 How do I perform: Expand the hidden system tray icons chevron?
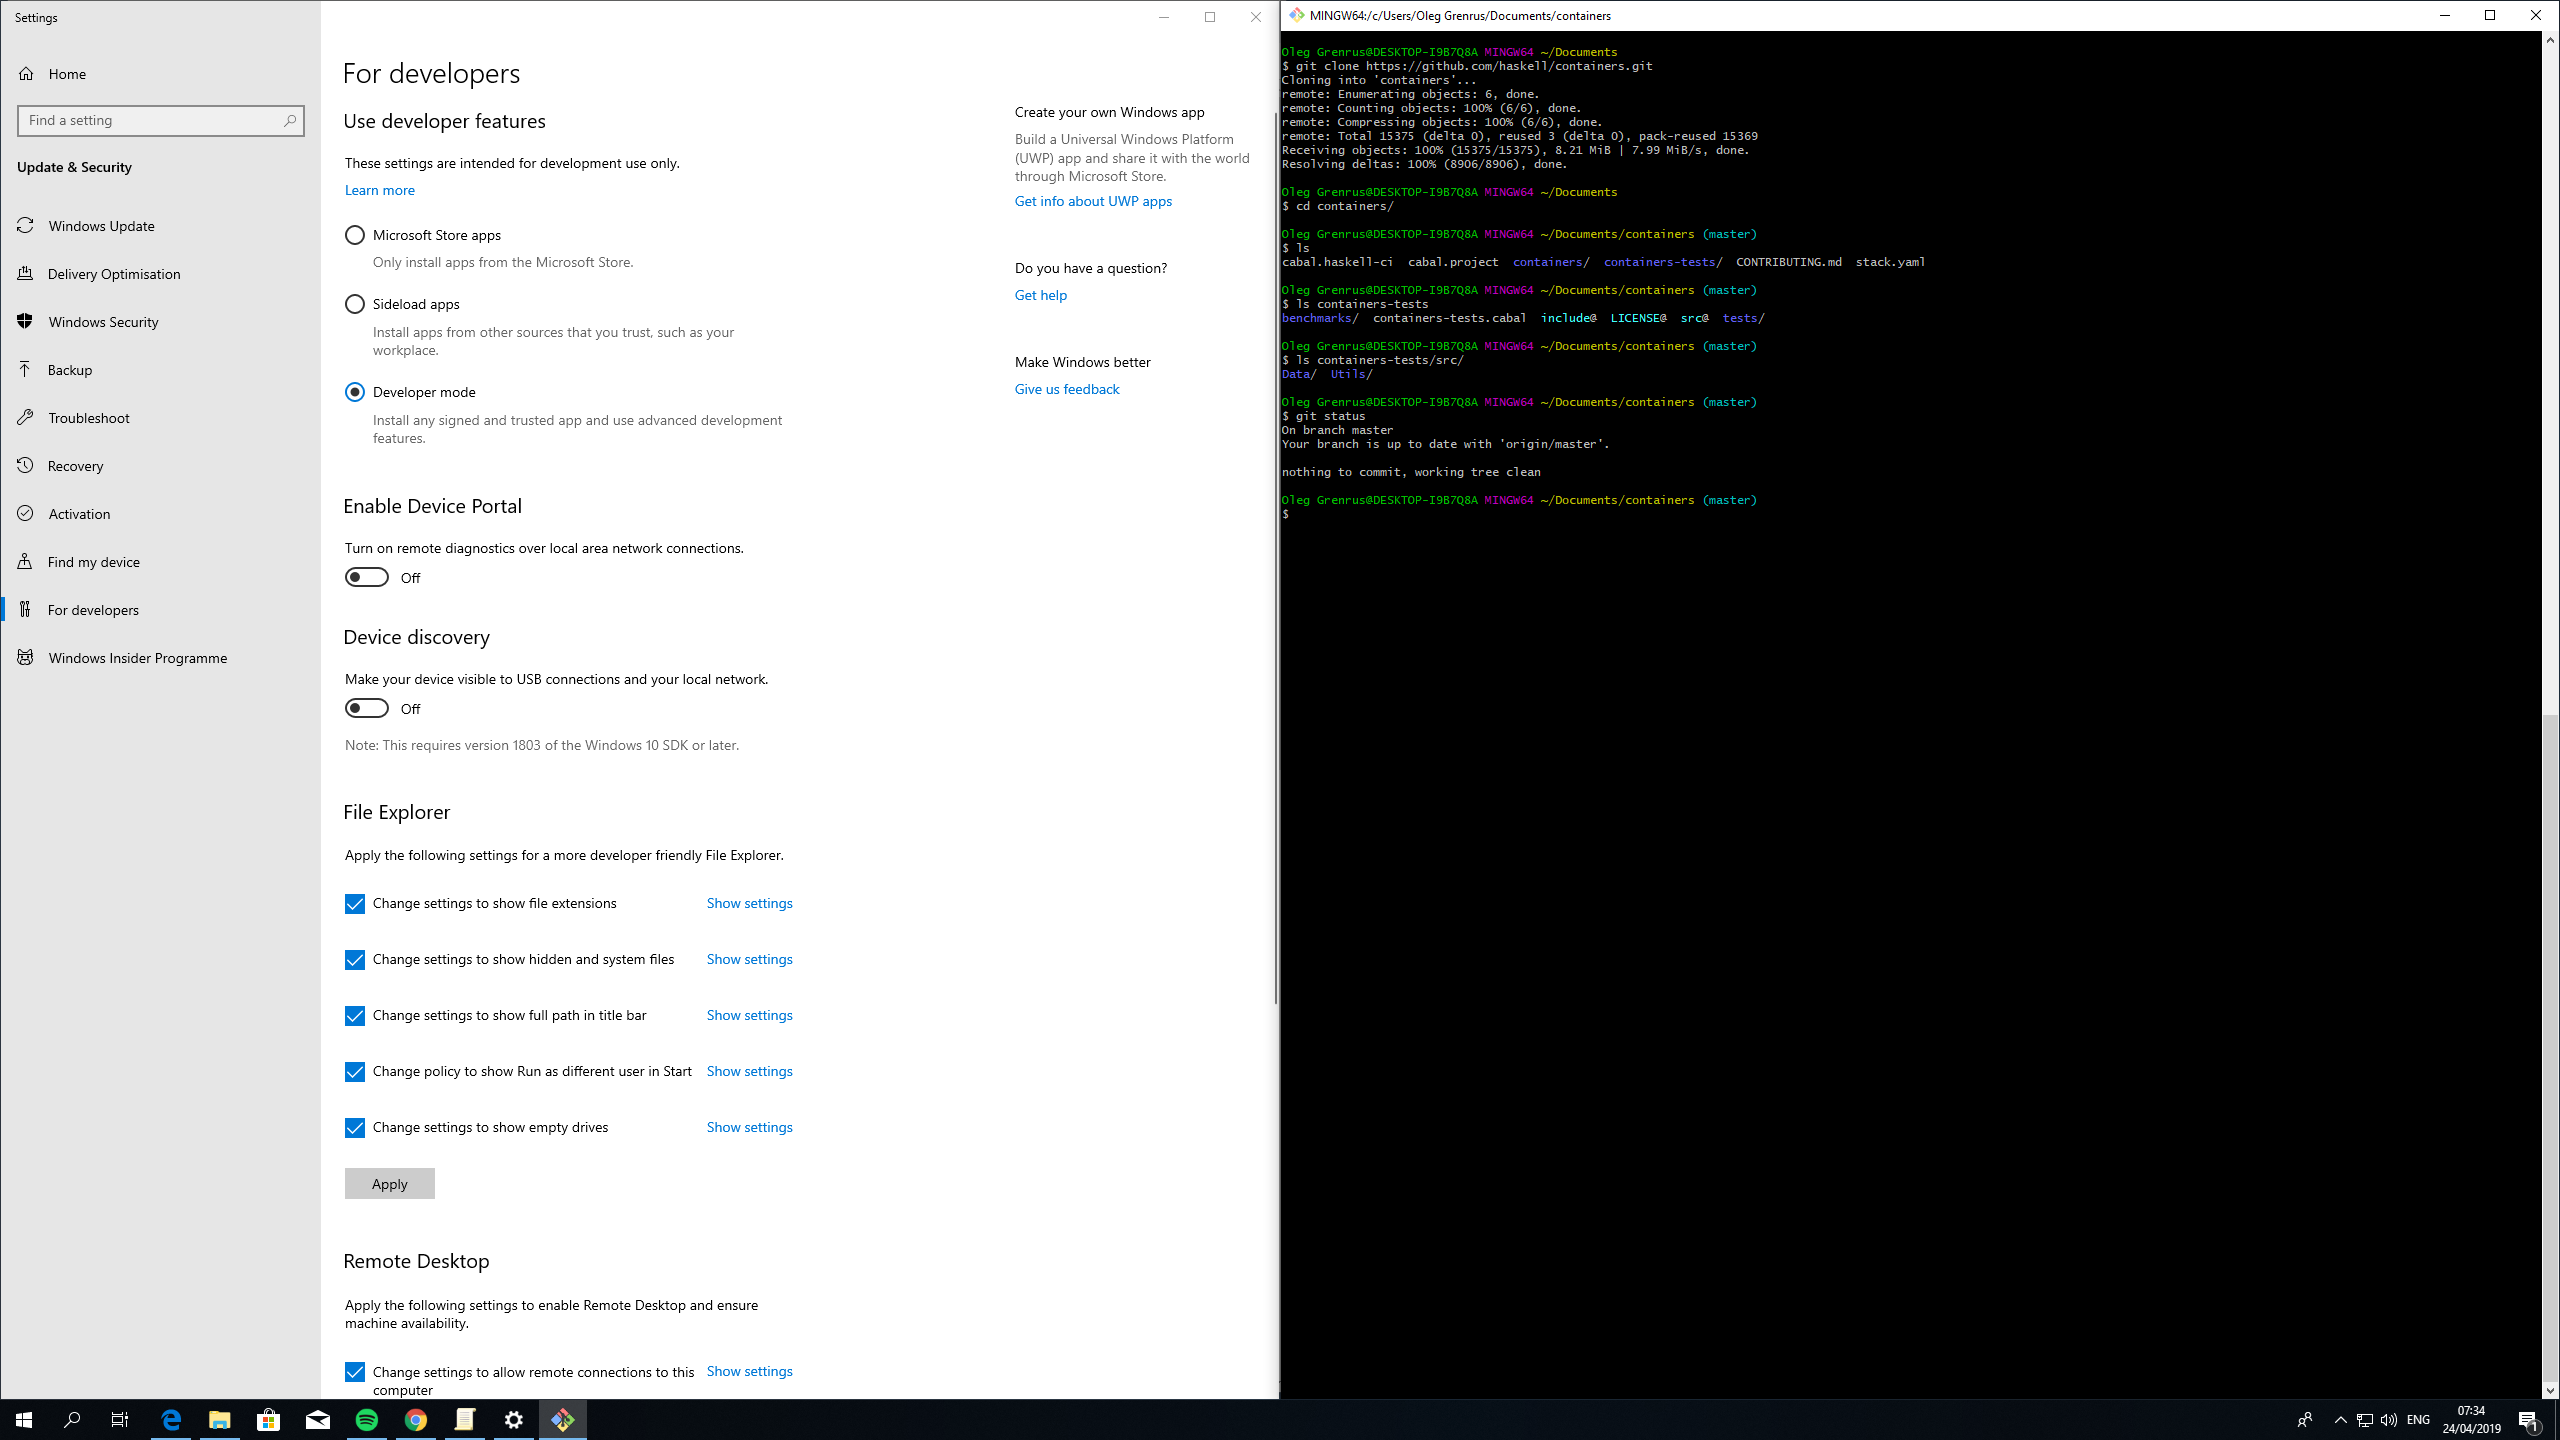pyautogui.click(x=2341, y=1419)
